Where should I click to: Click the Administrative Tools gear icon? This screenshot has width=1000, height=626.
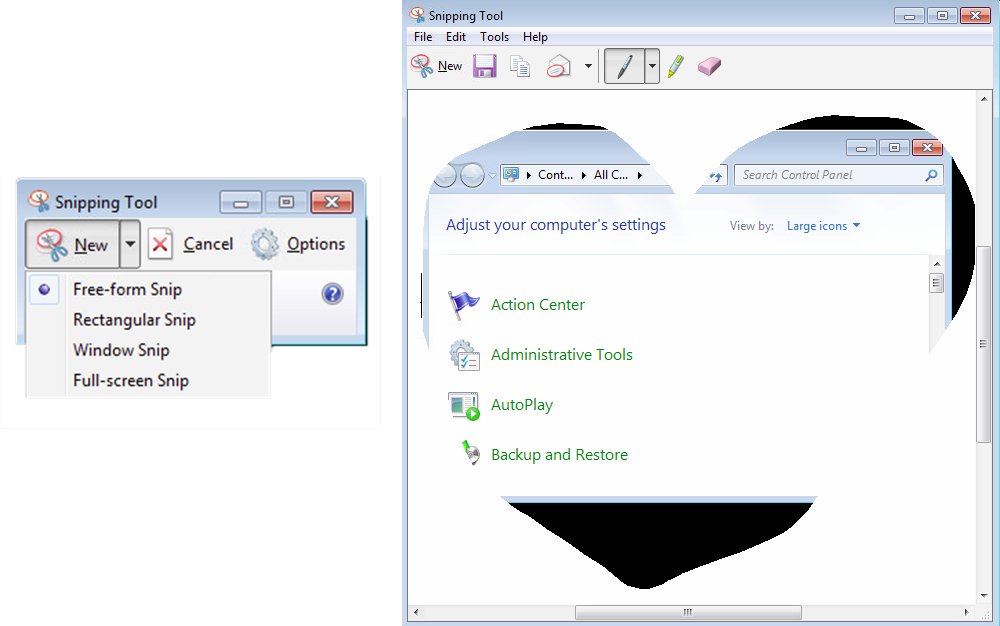tap(464, 354)
